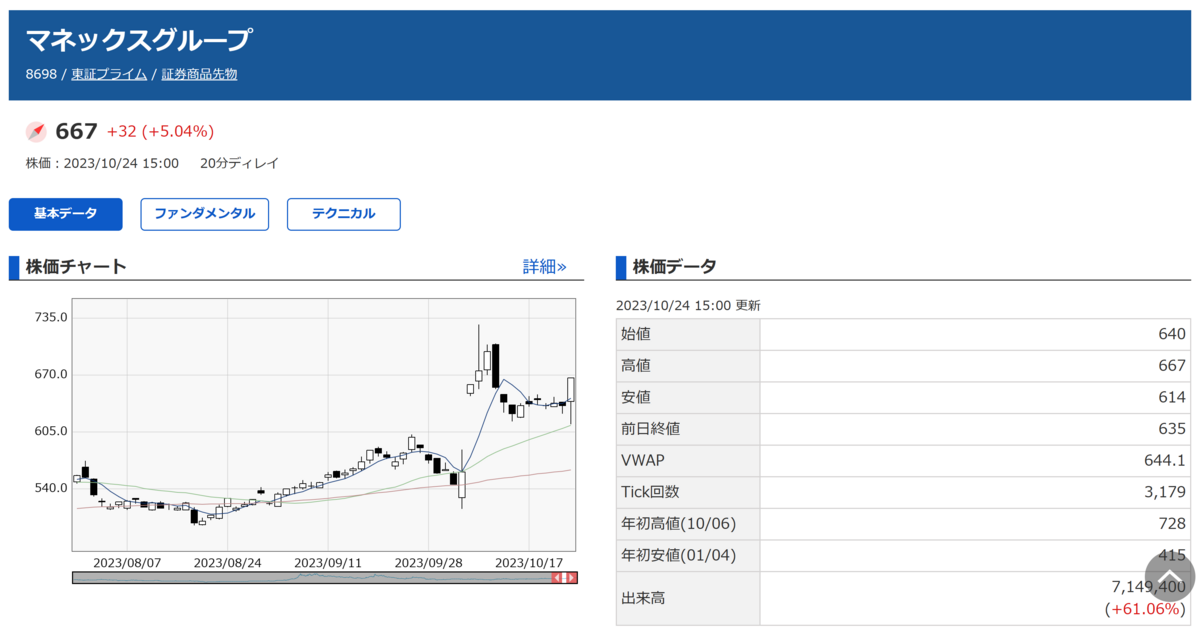Open the 詳細» chart details link
The width and height of the screenshot is (1200, 629).
[x=545, y=267]
